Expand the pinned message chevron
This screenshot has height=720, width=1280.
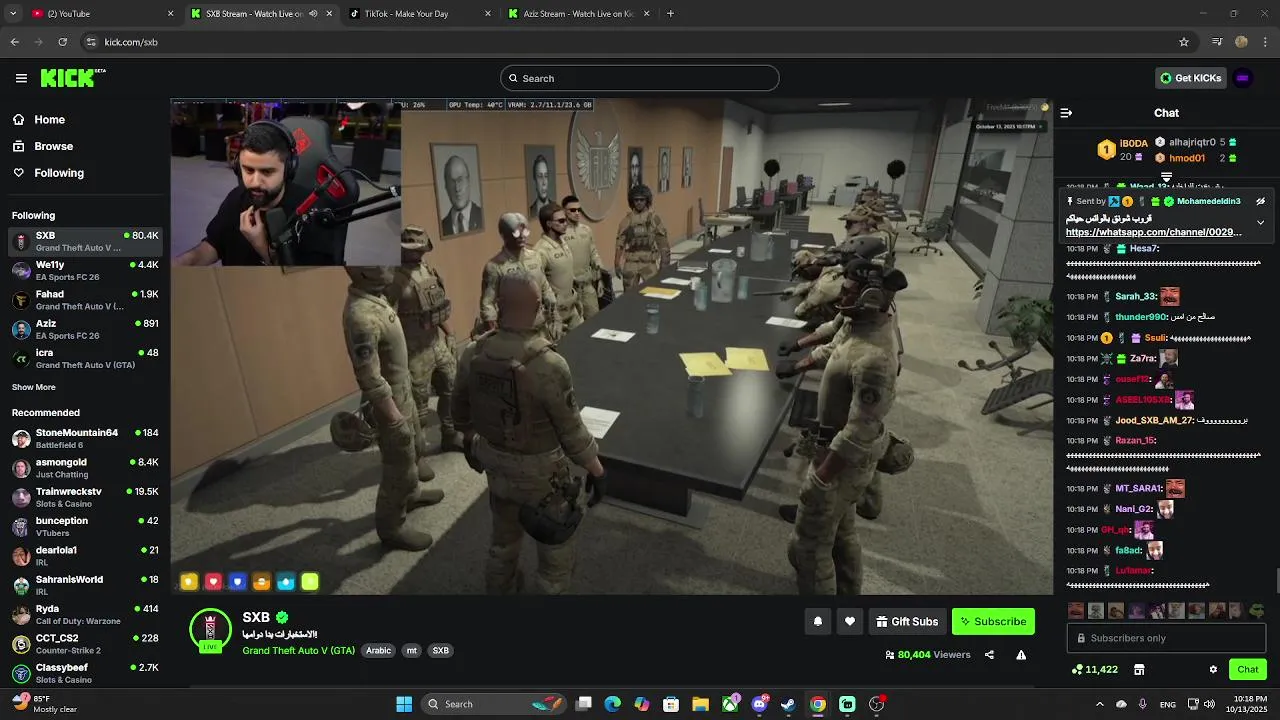(1260, 222)
